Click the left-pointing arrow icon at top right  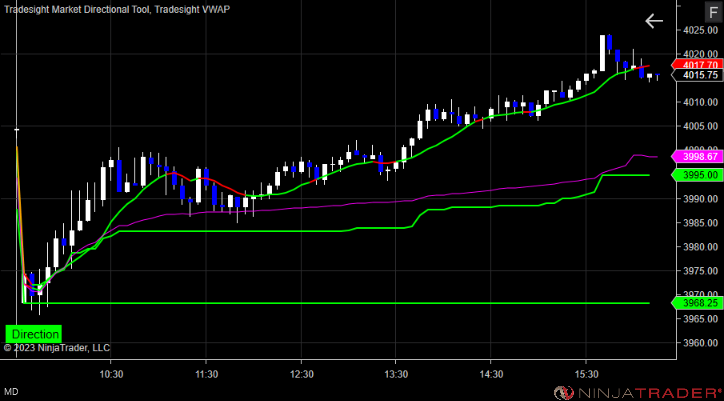point(654,21)
